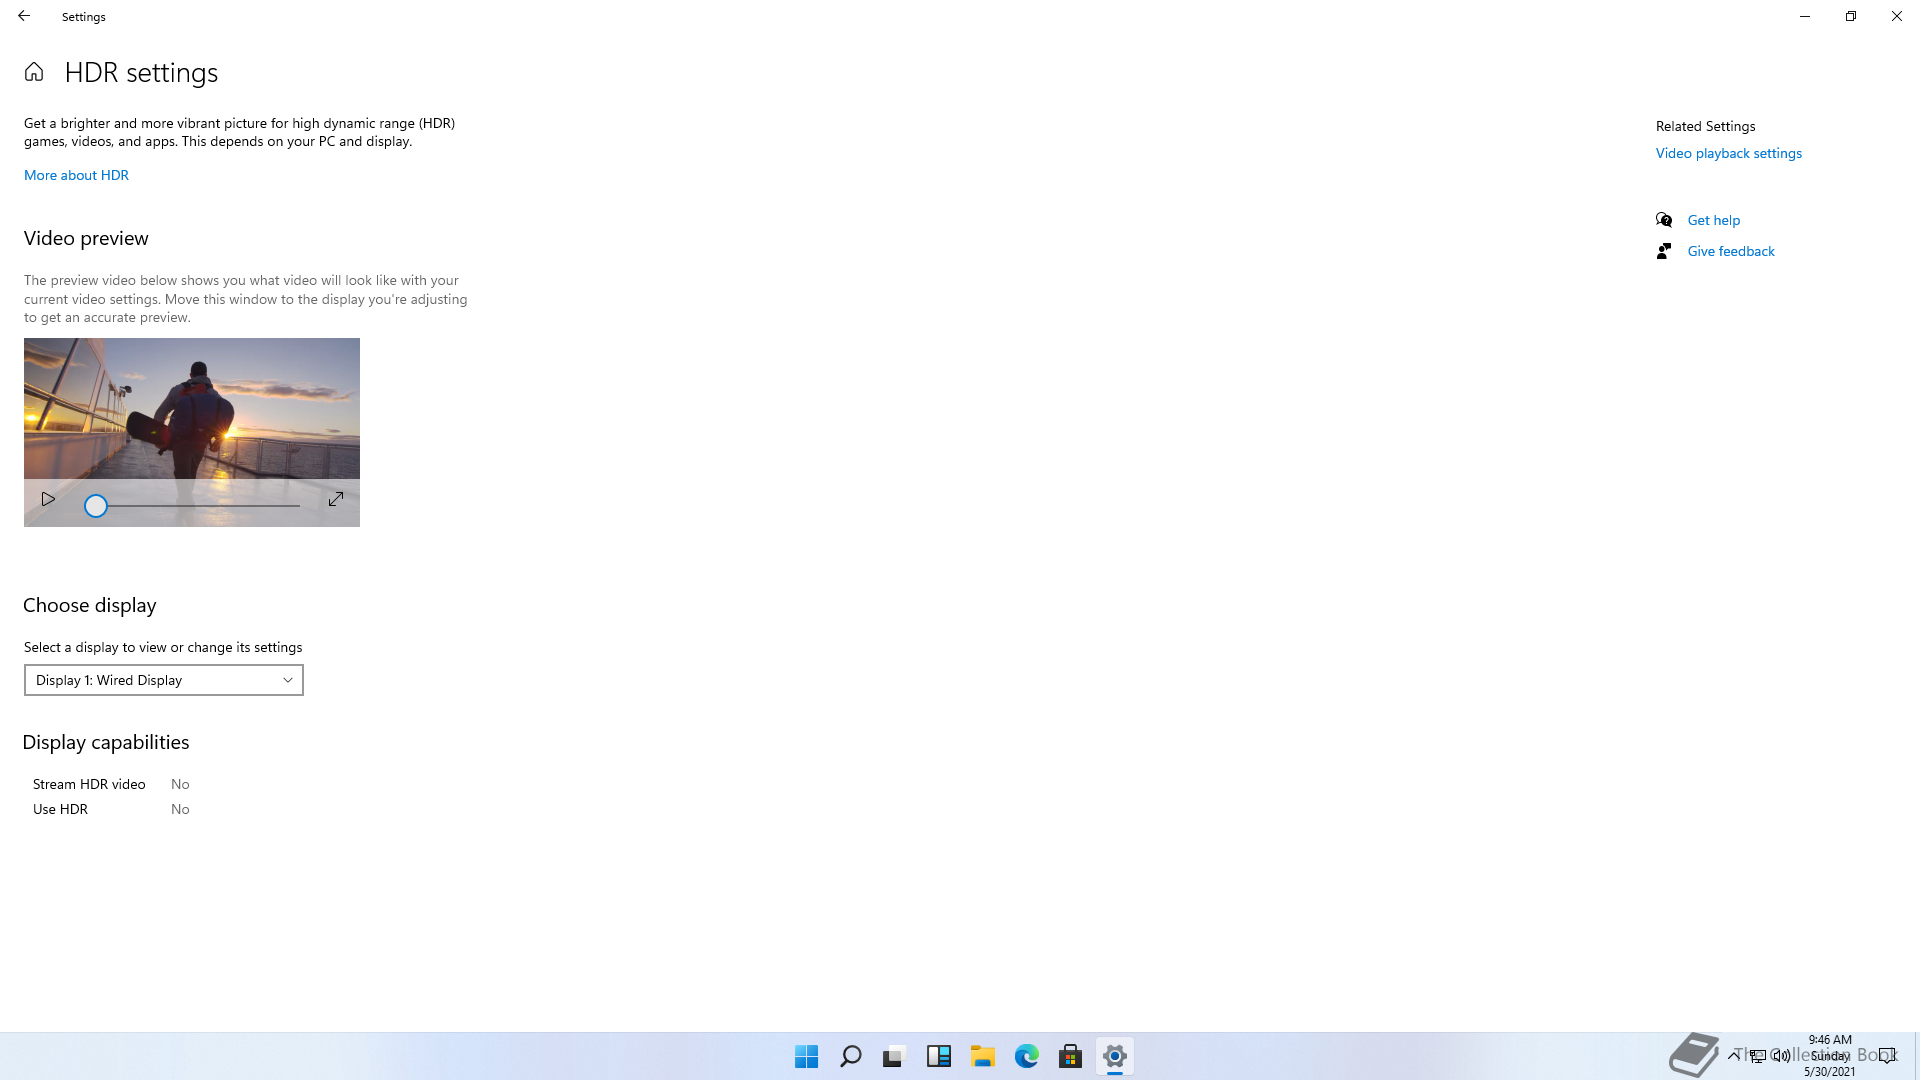
Task: Click the Give feedback person icon
Action: (x=1664, y=251)
